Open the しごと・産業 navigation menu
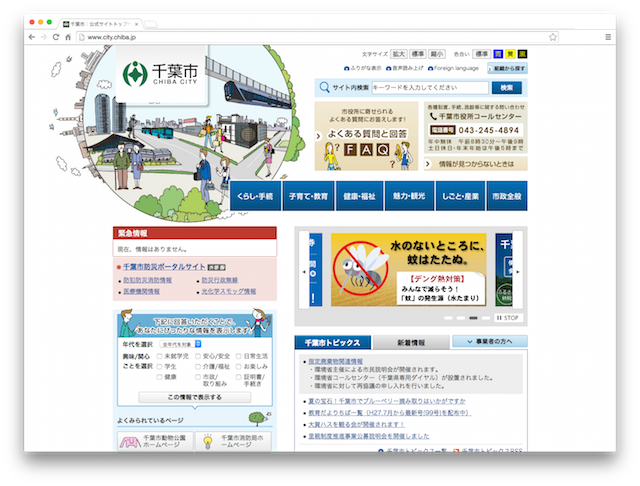The image size is (640, 486). pos(460,196)
